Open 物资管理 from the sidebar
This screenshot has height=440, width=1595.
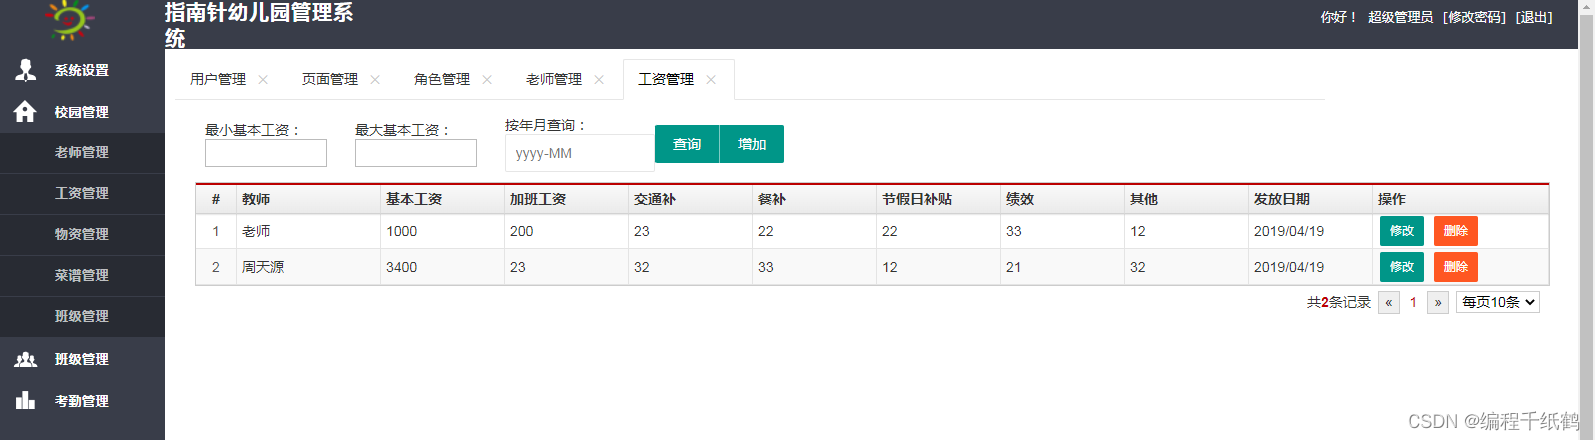click(82, 235)
